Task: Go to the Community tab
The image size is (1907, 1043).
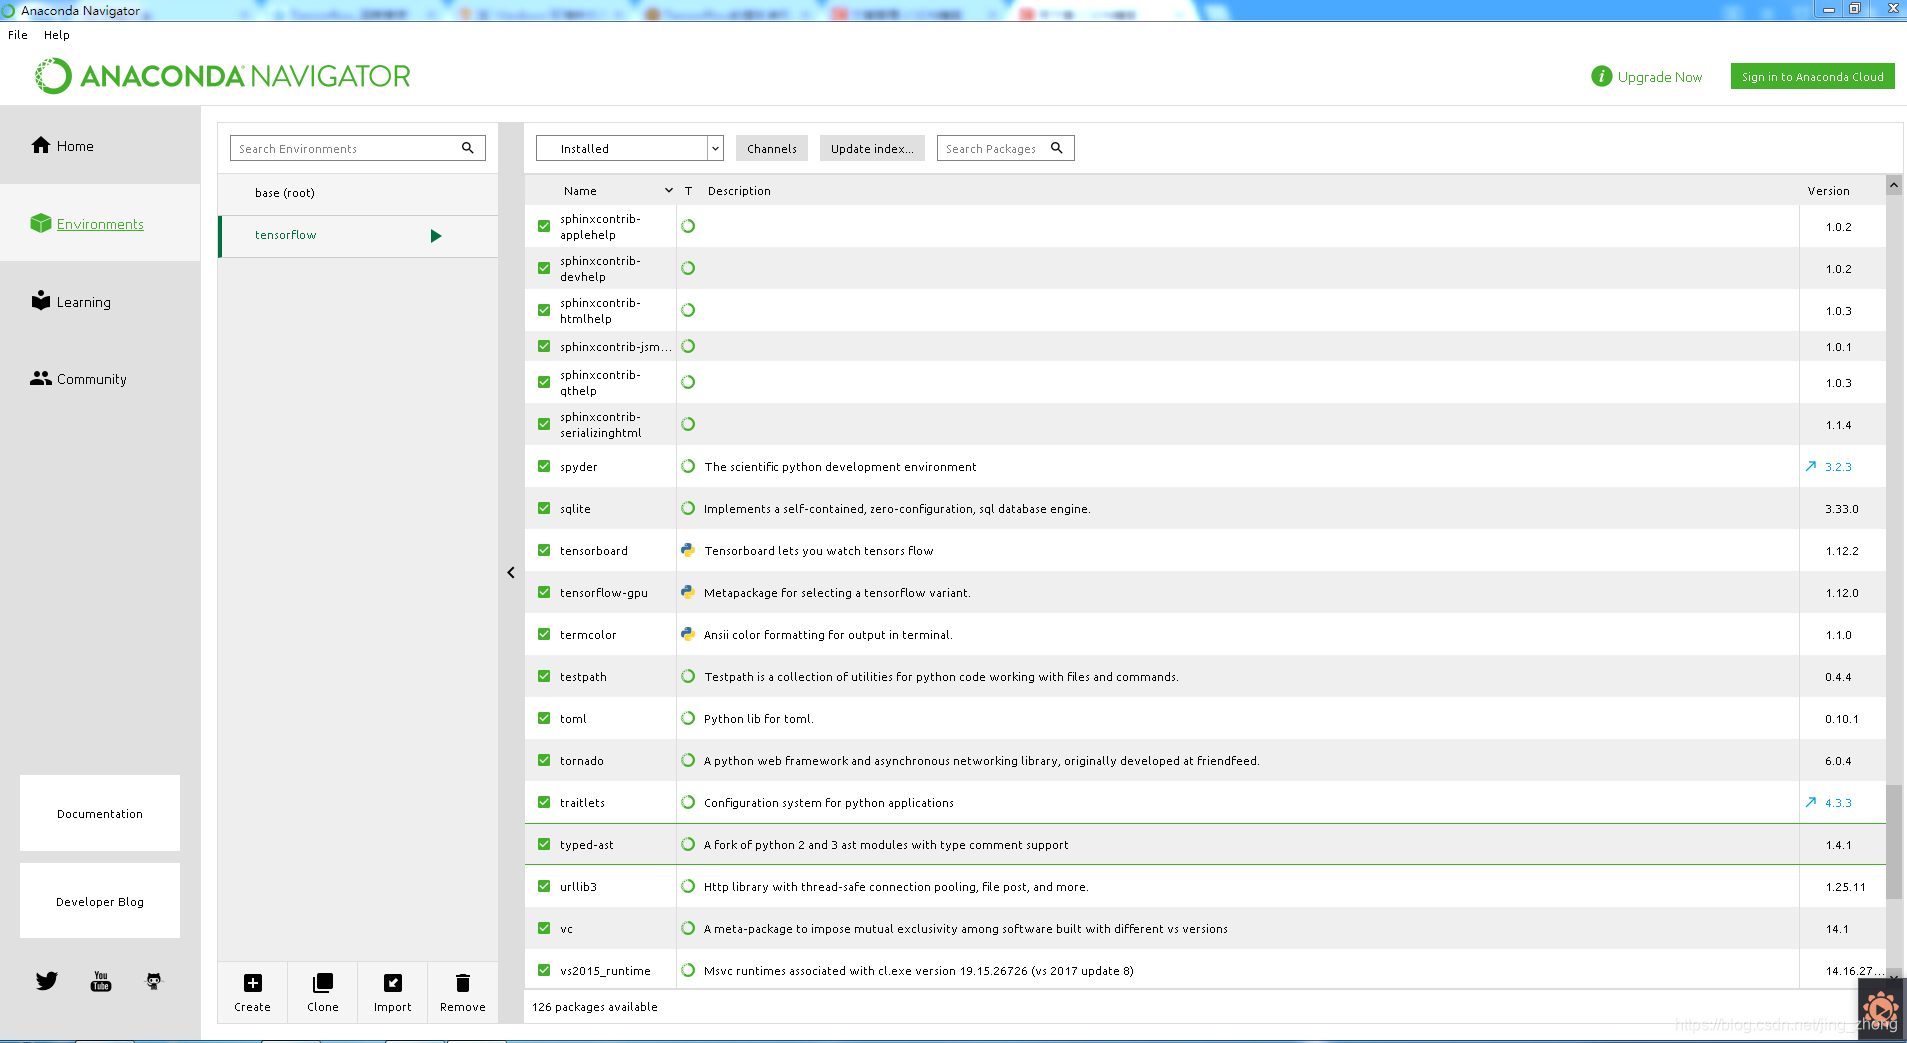Action: (x=100, y=378)
